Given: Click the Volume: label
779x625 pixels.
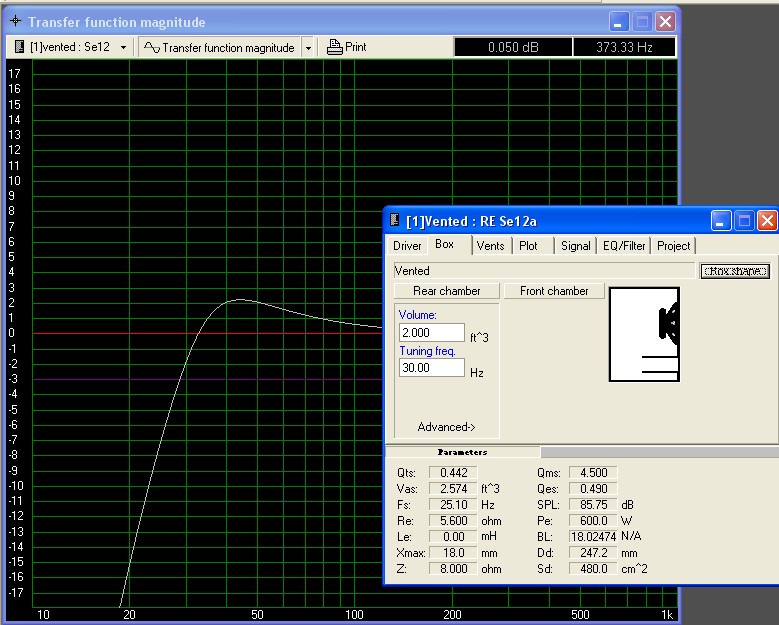Looking at the screenshot, I should (417, 315).
